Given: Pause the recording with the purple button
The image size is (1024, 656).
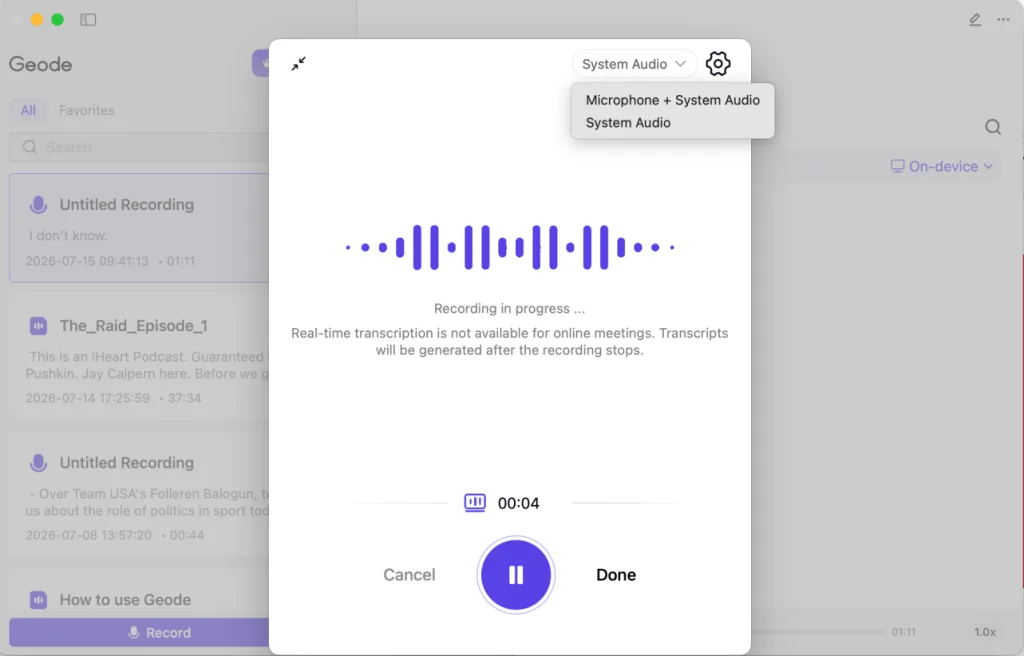Looking at the screenshot, I should [516, 575].
